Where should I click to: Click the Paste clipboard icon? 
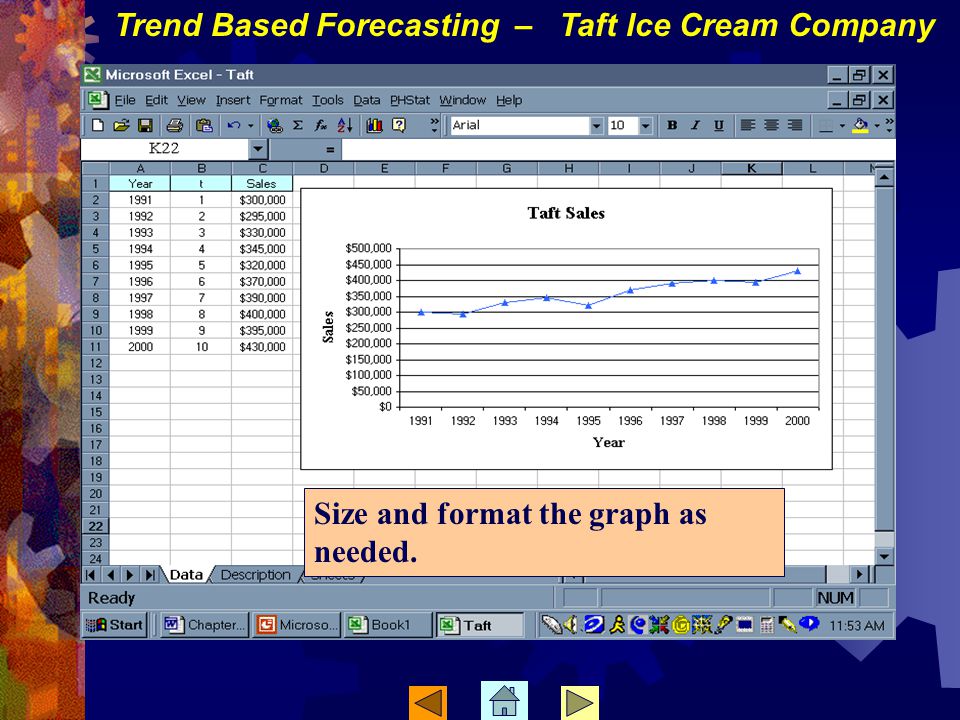coord(204,126)
